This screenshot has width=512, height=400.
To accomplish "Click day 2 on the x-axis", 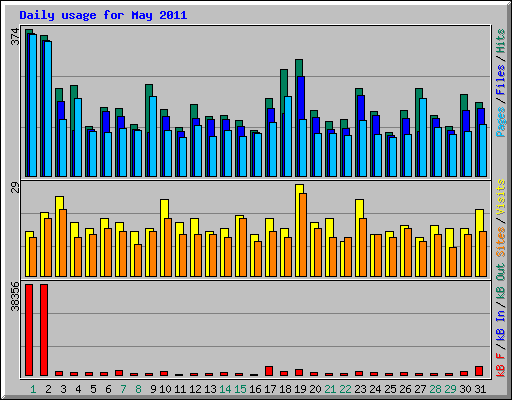I will [48, 389].
